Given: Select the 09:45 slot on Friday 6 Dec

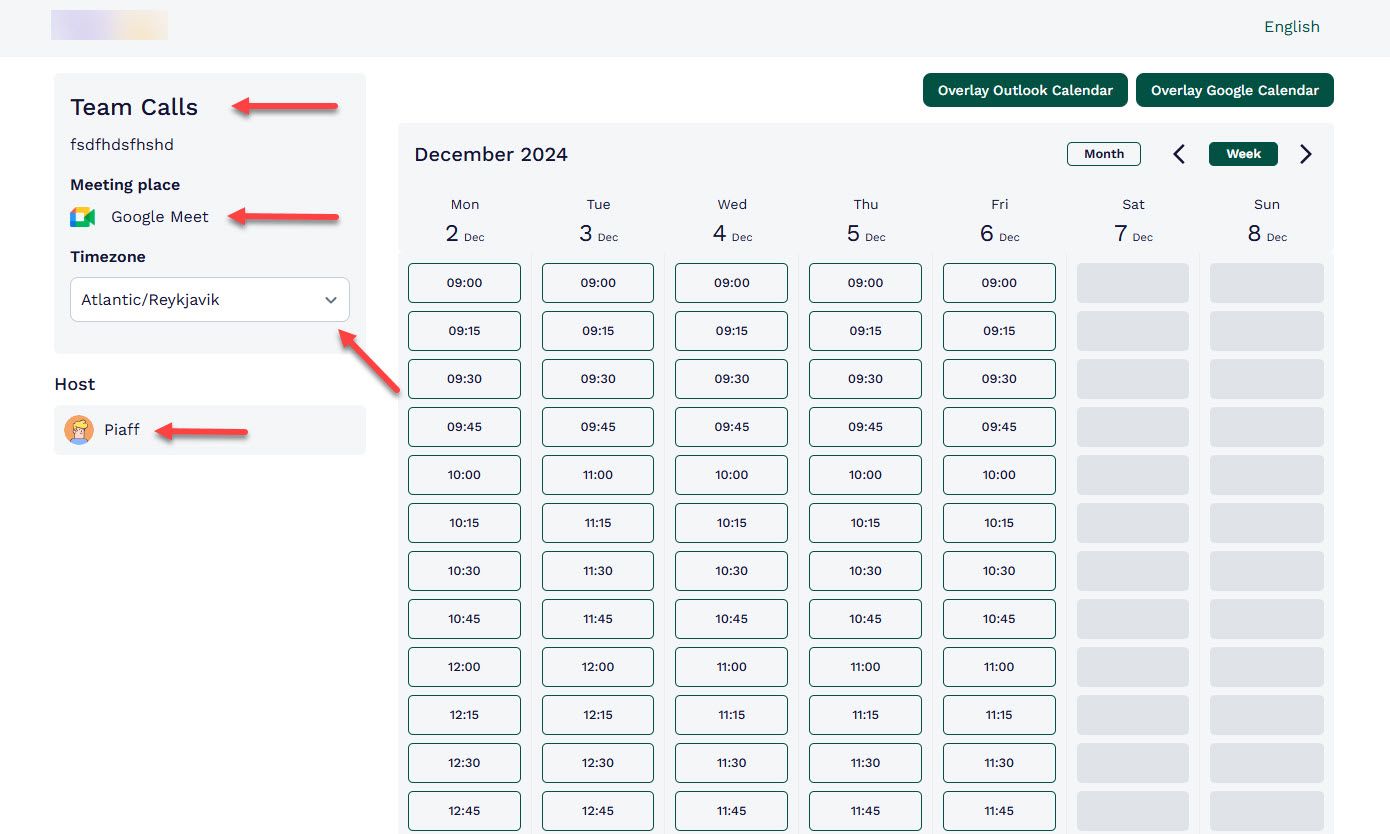Looking at the screenshot, I should (999, 427).
